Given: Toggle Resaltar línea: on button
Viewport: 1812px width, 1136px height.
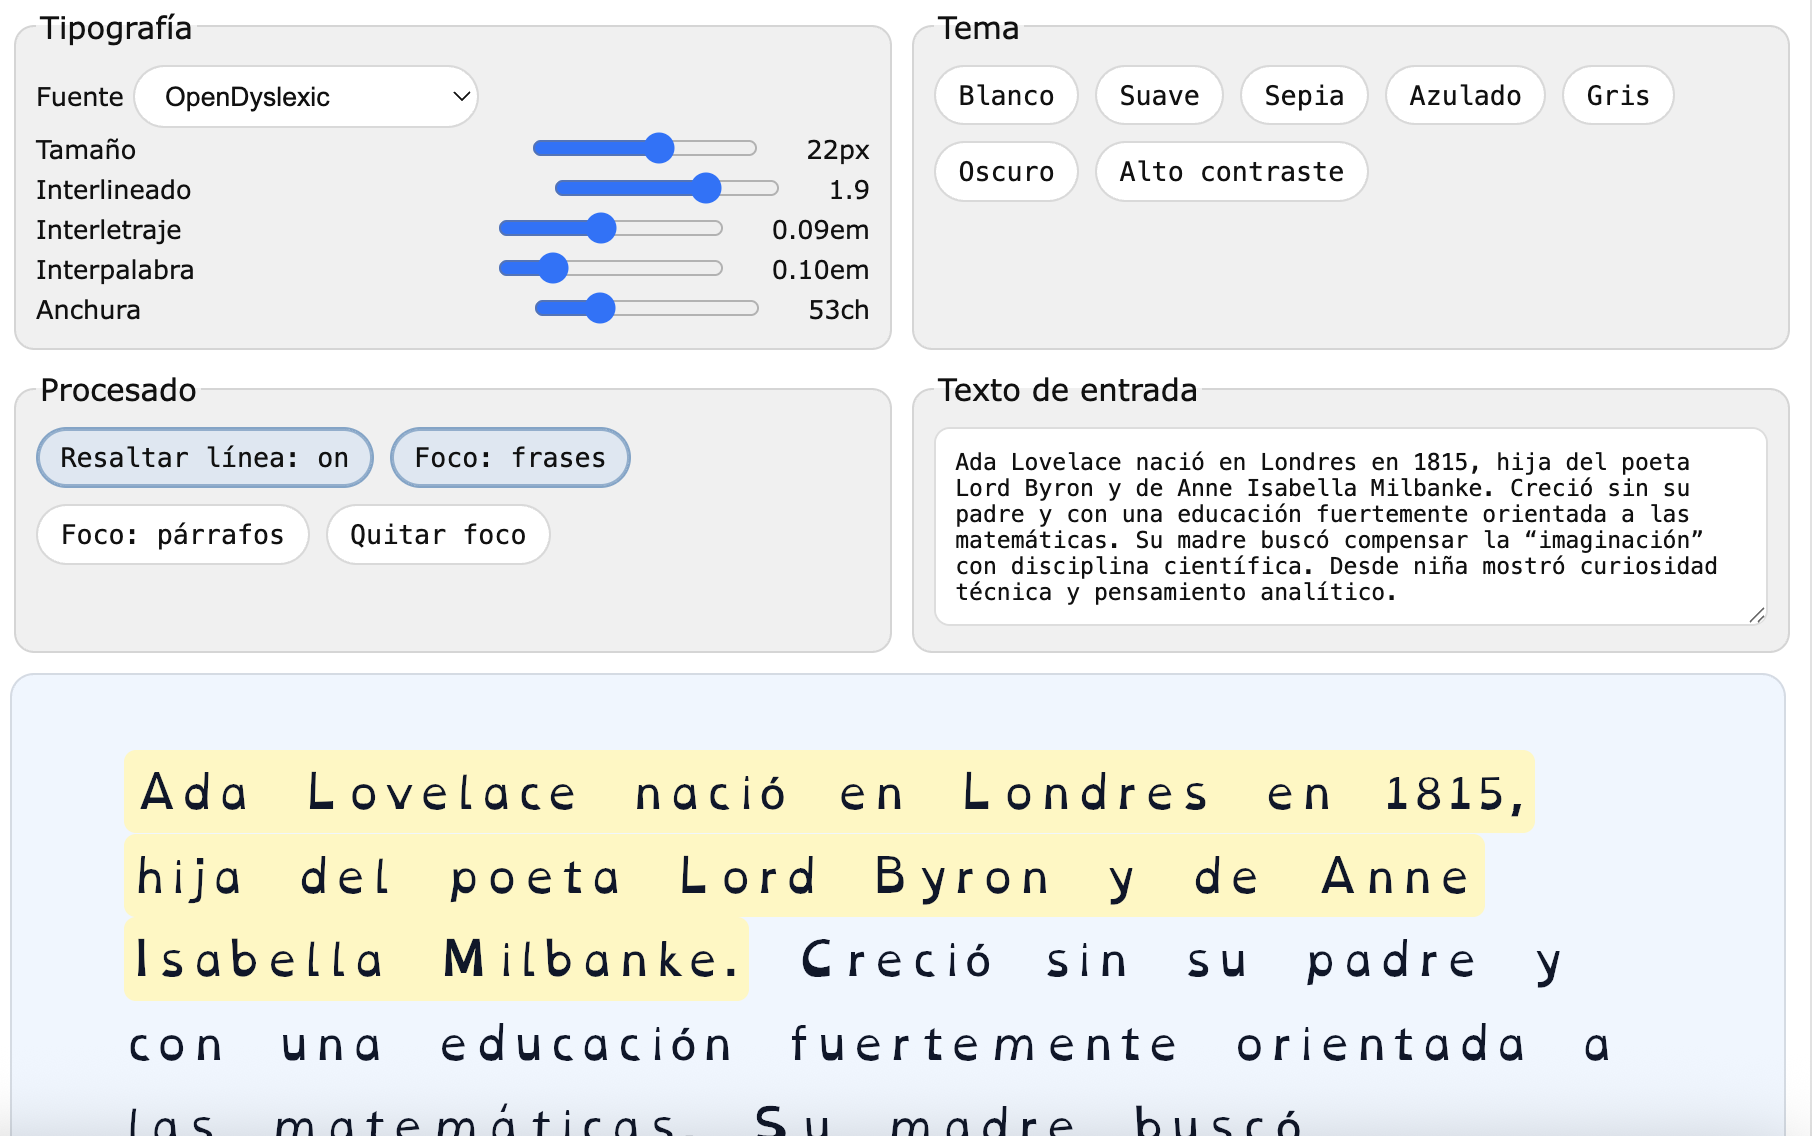Looking at the screenshot, I should [x=205, y=458].
